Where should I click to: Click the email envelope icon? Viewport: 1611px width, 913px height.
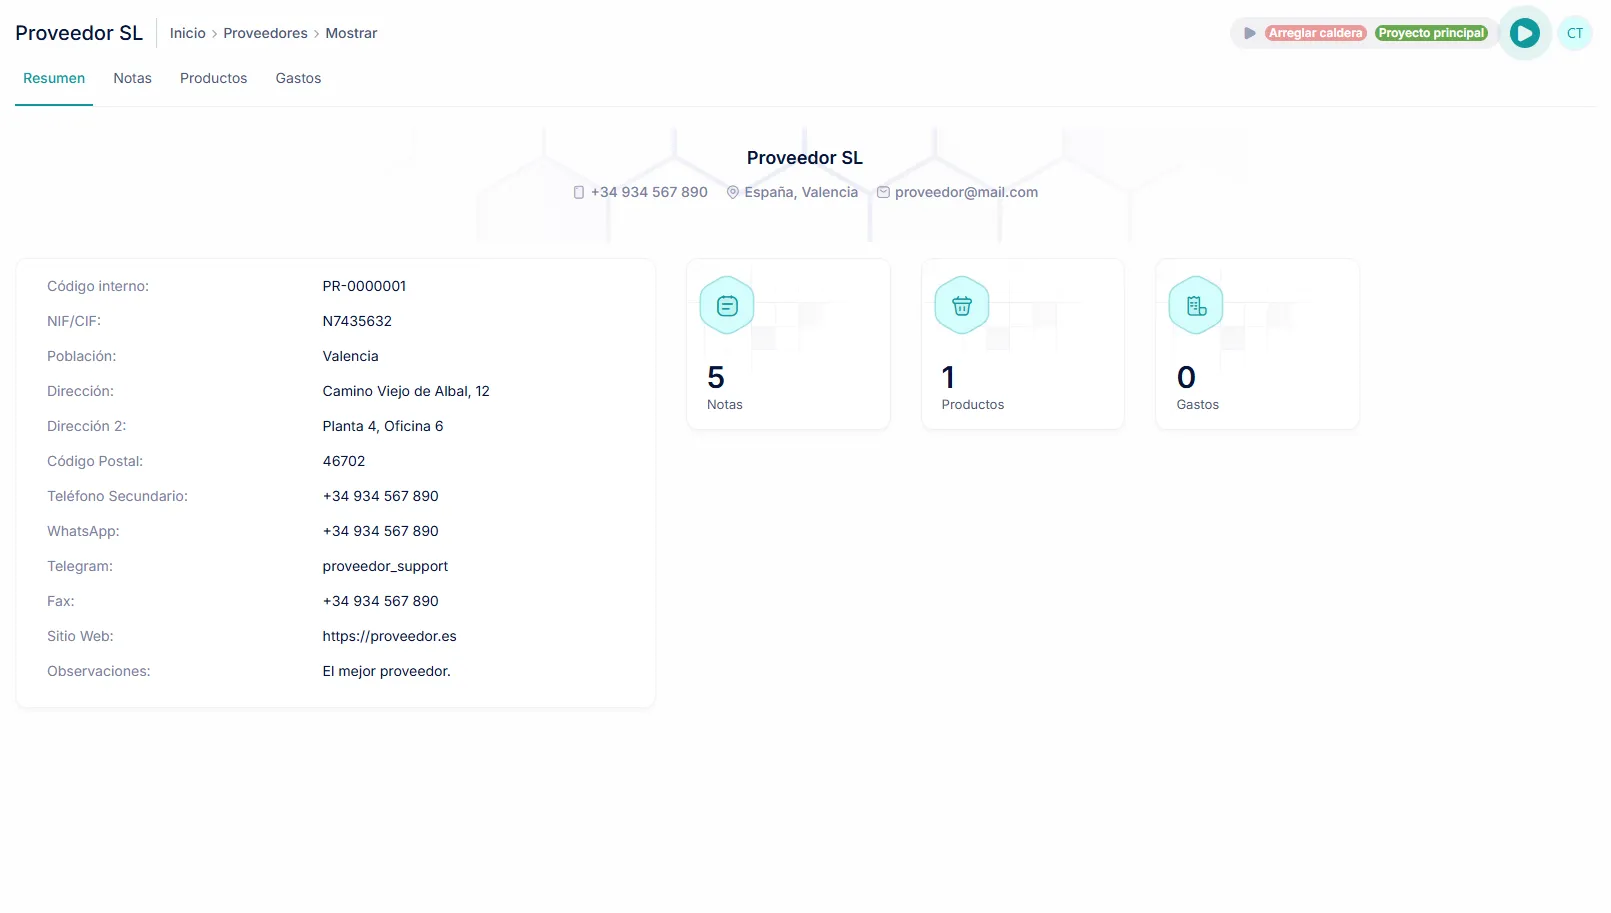tap(883, 192)
